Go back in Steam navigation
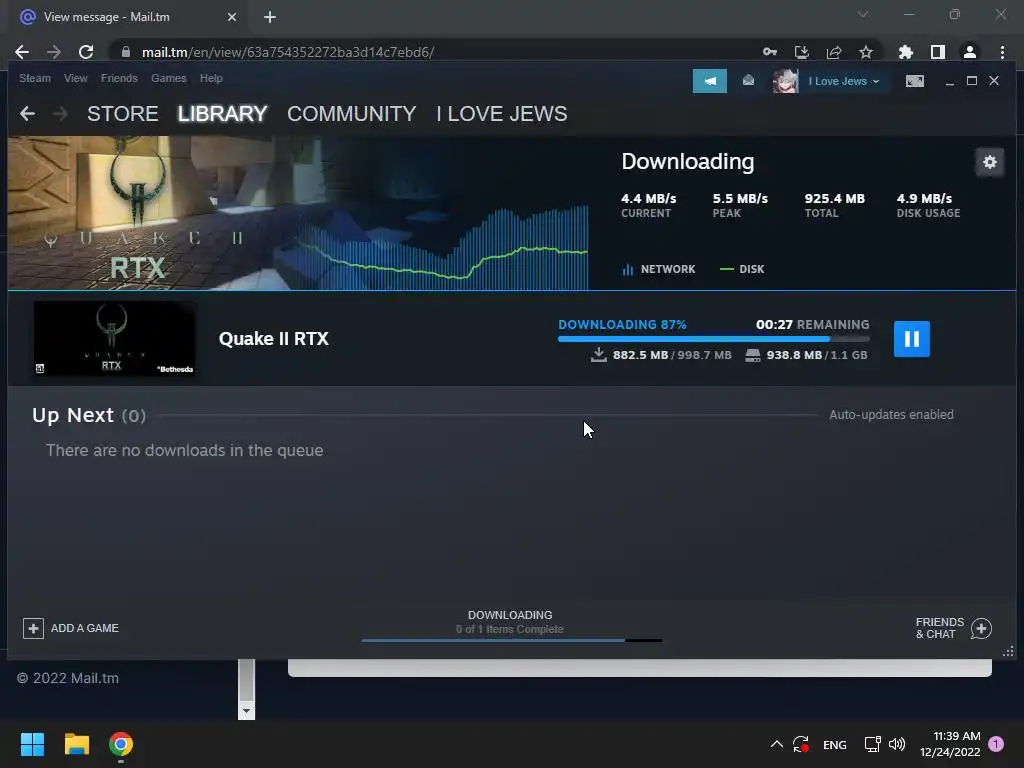Image resolution: width=1024 pixels, height=768 pixels. 27,114
